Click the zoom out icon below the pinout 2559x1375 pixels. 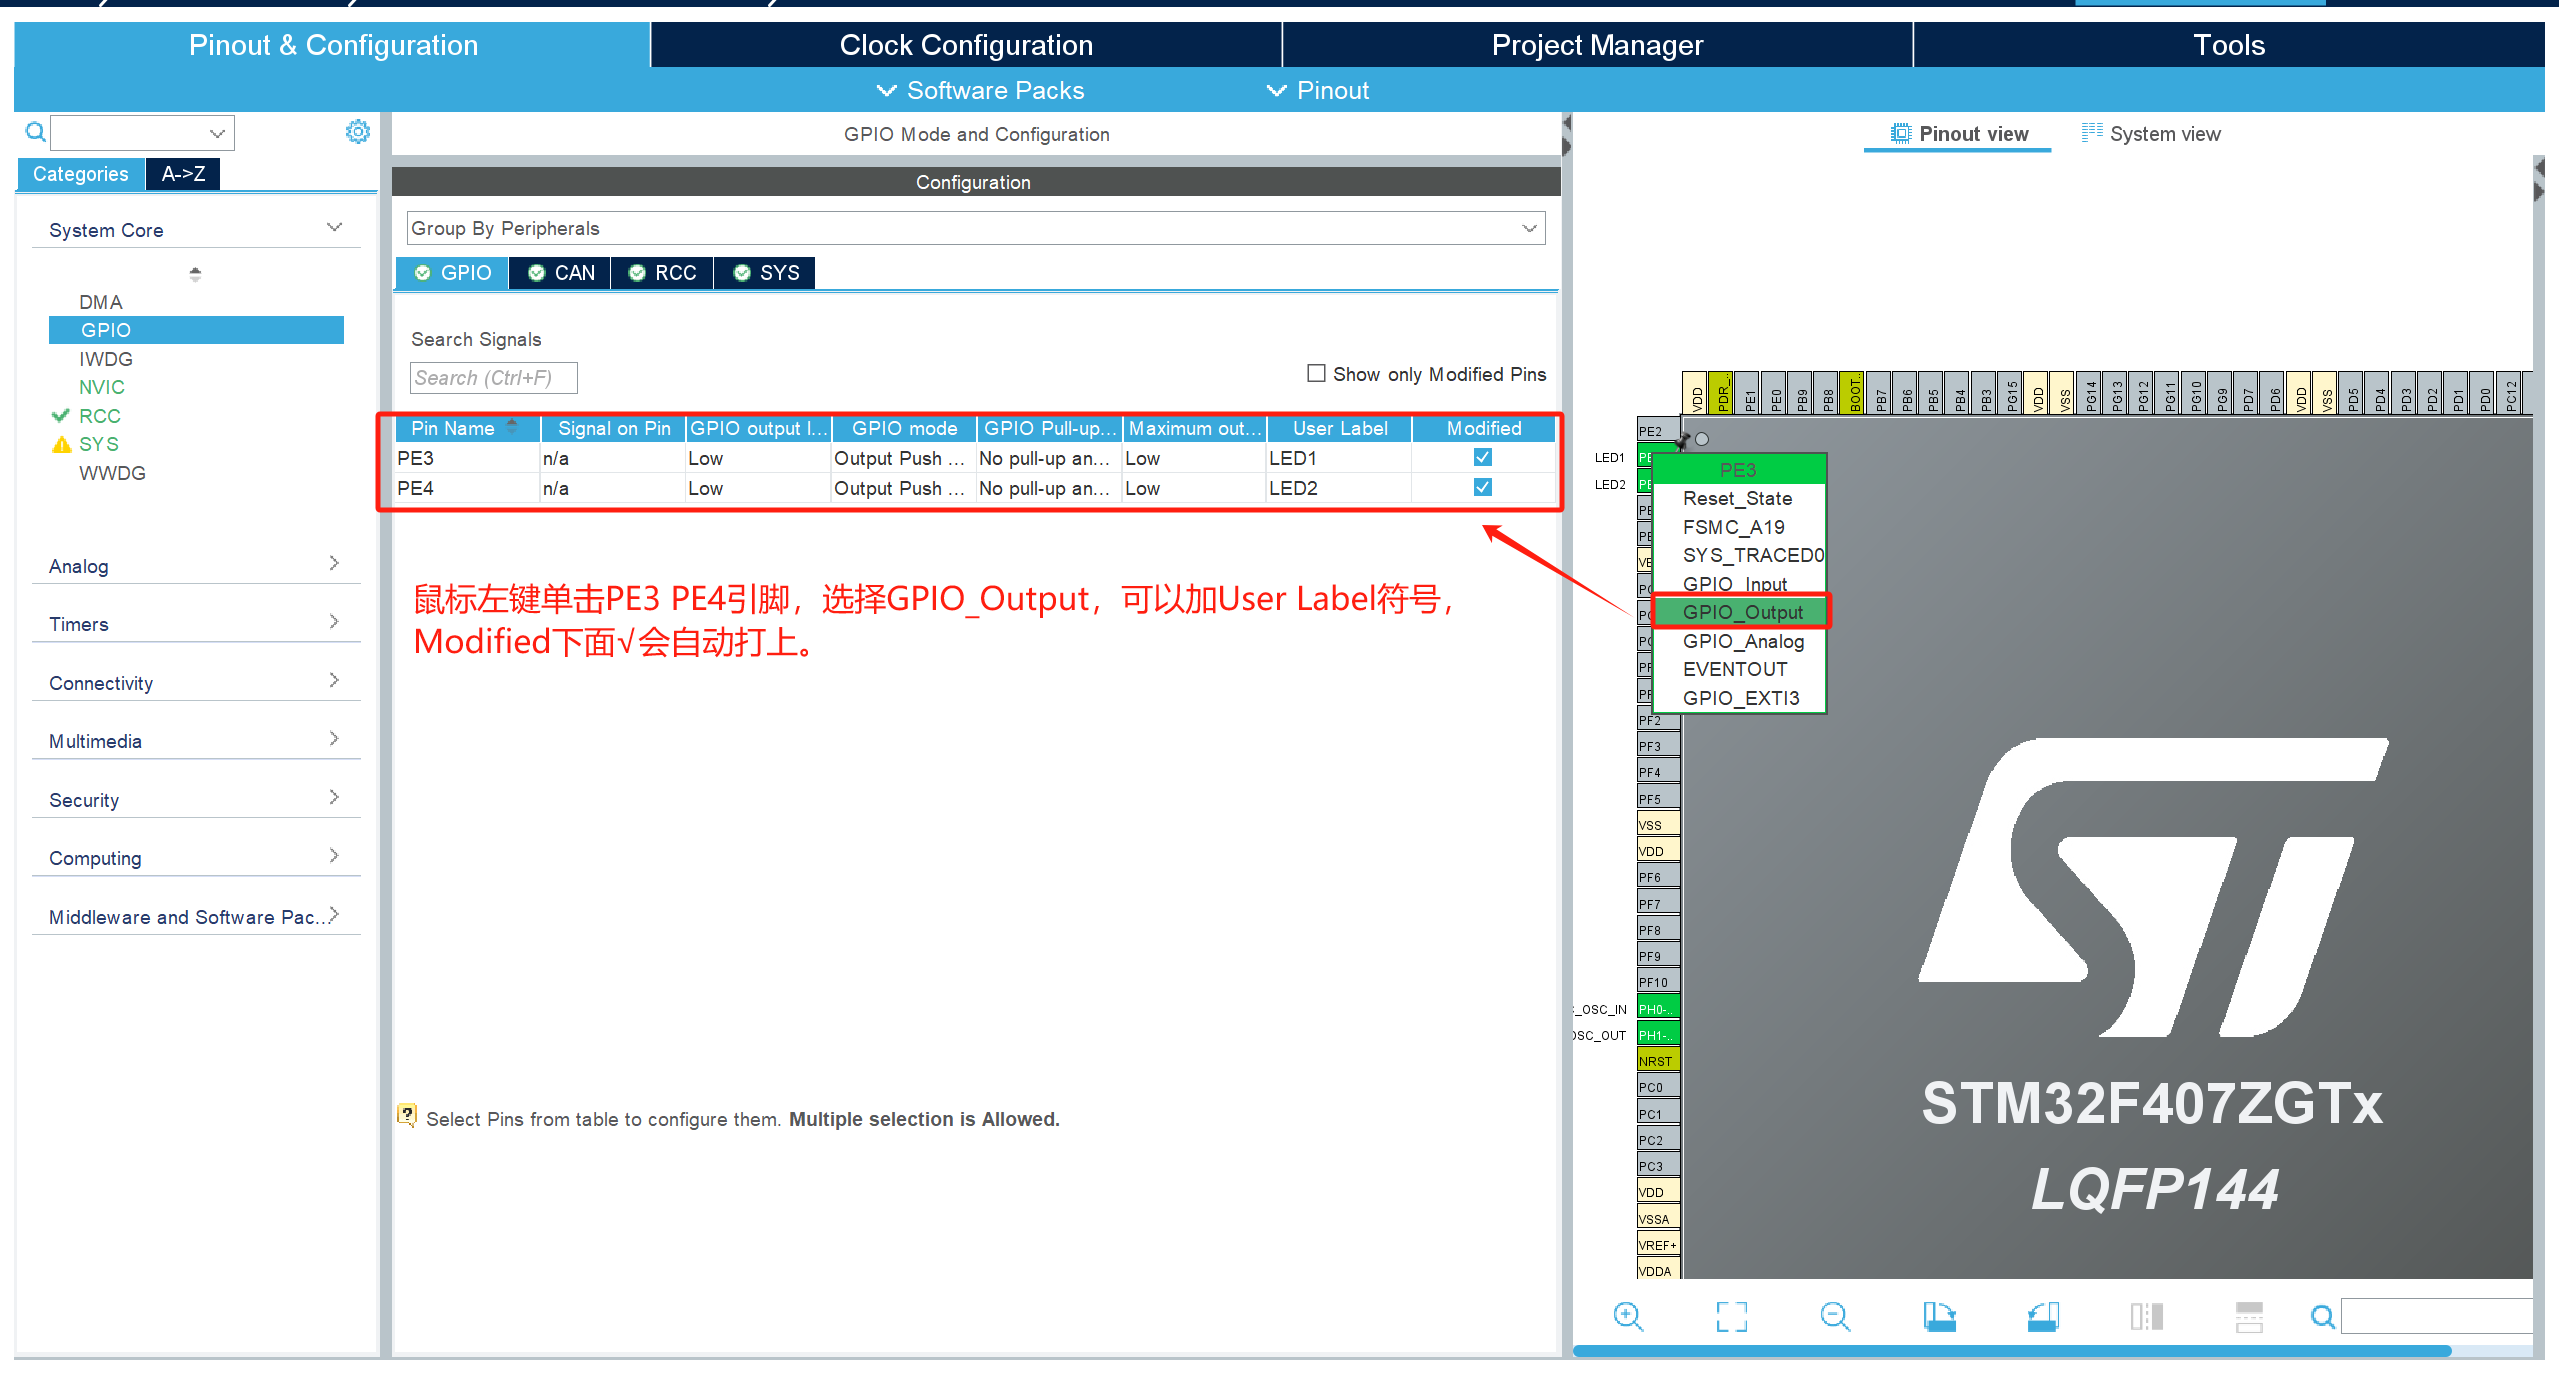[1835, 1316]
